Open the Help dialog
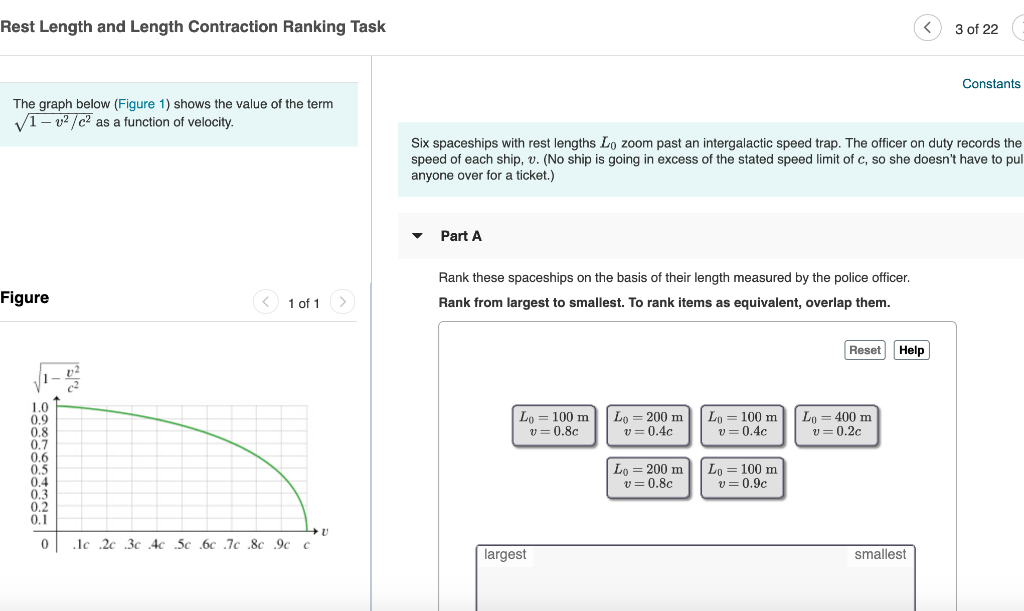Viewport: 1024px width, 611px height. pos(911,350)
